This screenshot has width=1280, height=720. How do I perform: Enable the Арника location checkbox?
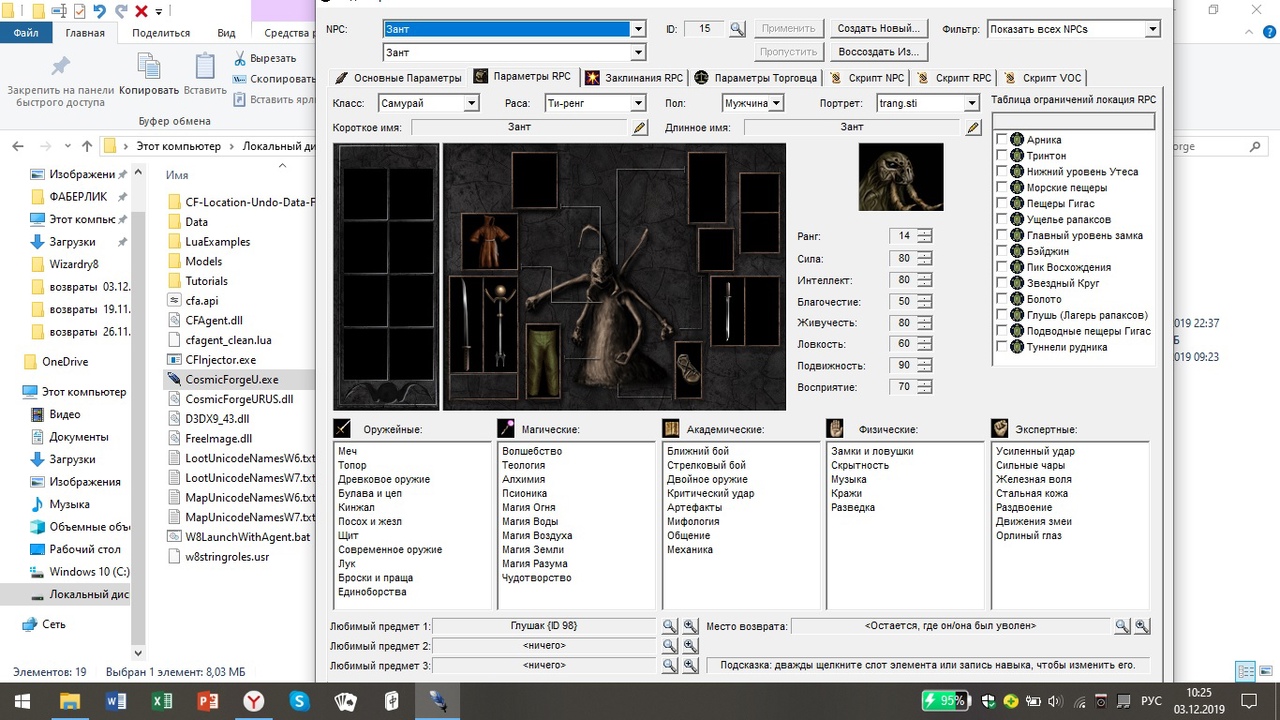point(1002,140)
